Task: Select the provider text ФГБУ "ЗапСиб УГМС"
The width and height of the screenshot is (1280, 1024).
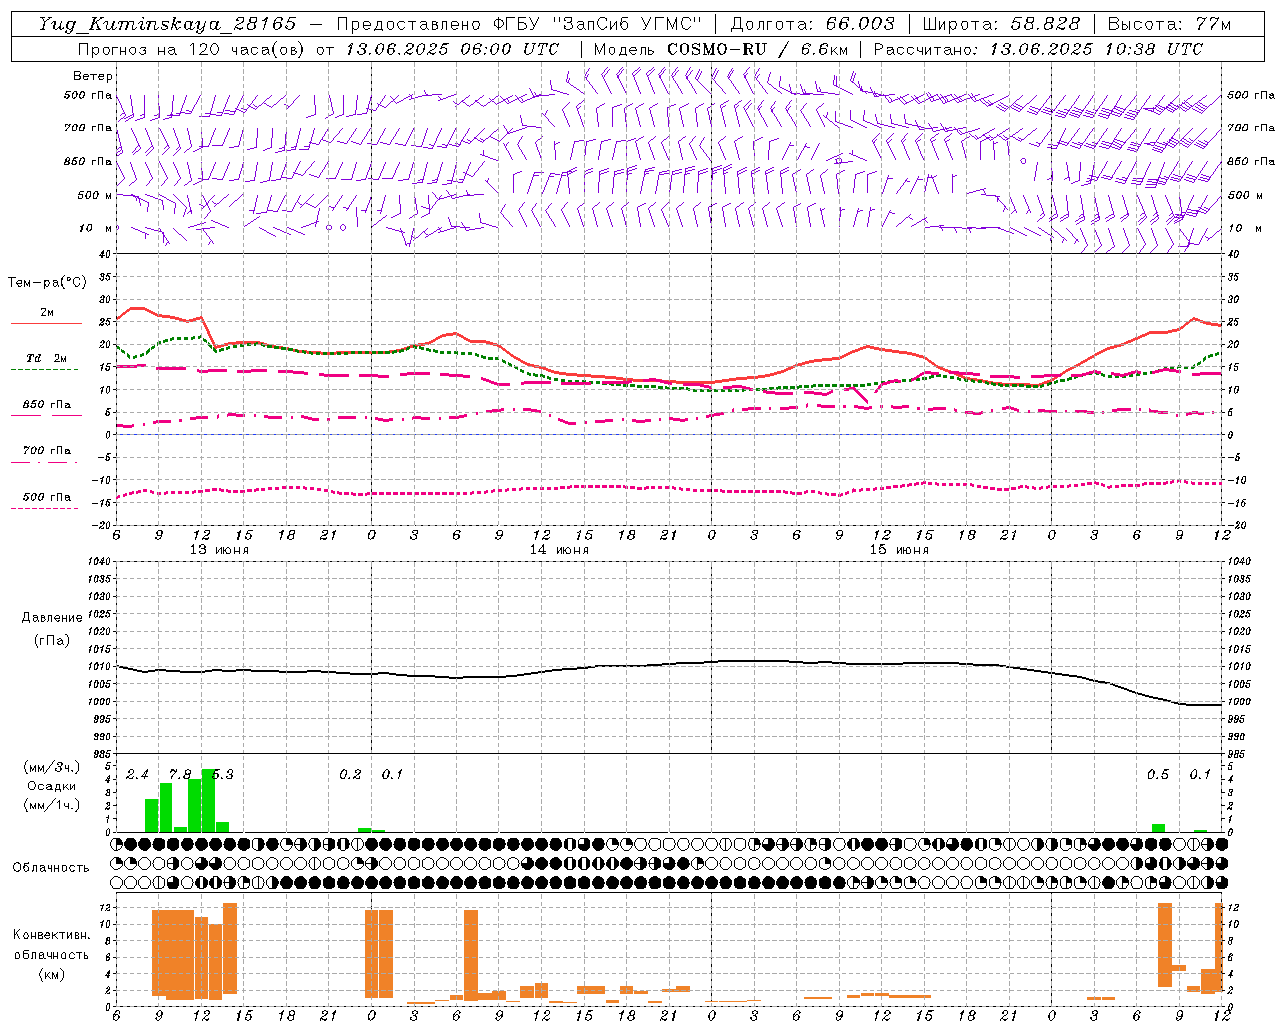Action: coord(598,24)
